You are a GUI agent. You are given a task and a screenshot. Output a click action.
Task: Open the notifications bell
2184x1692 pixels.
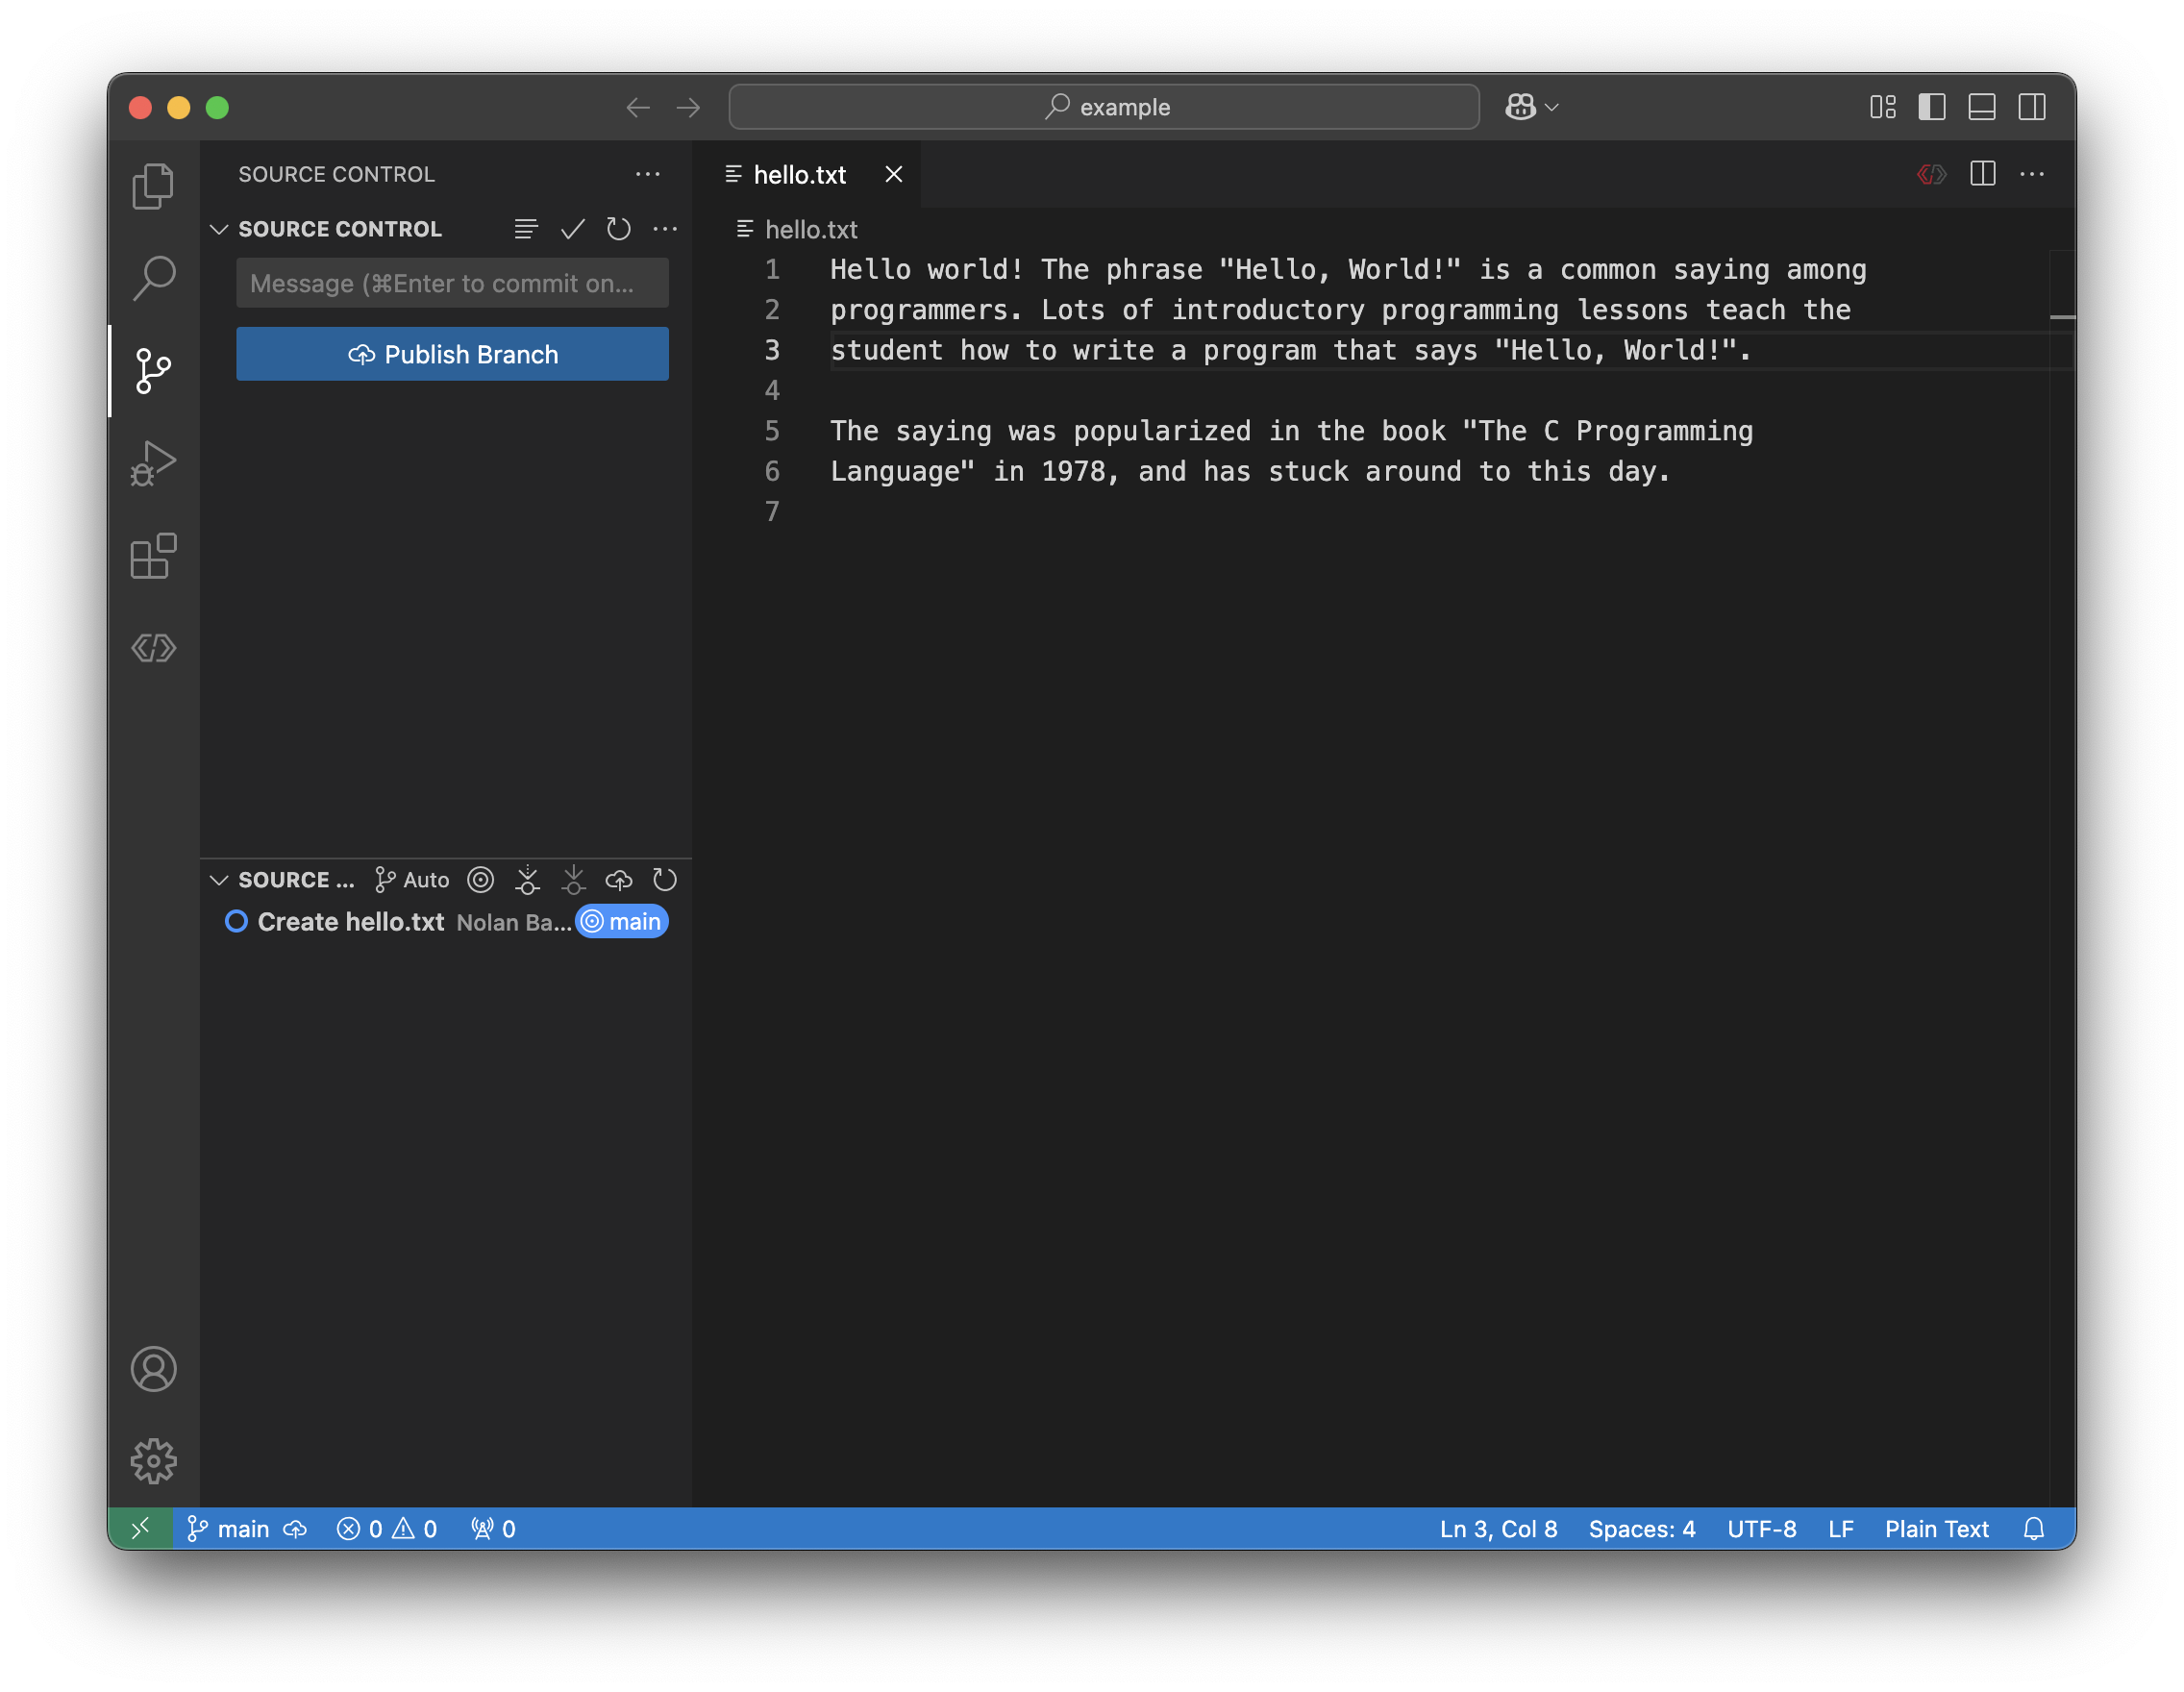(x=2034, y=1529)
